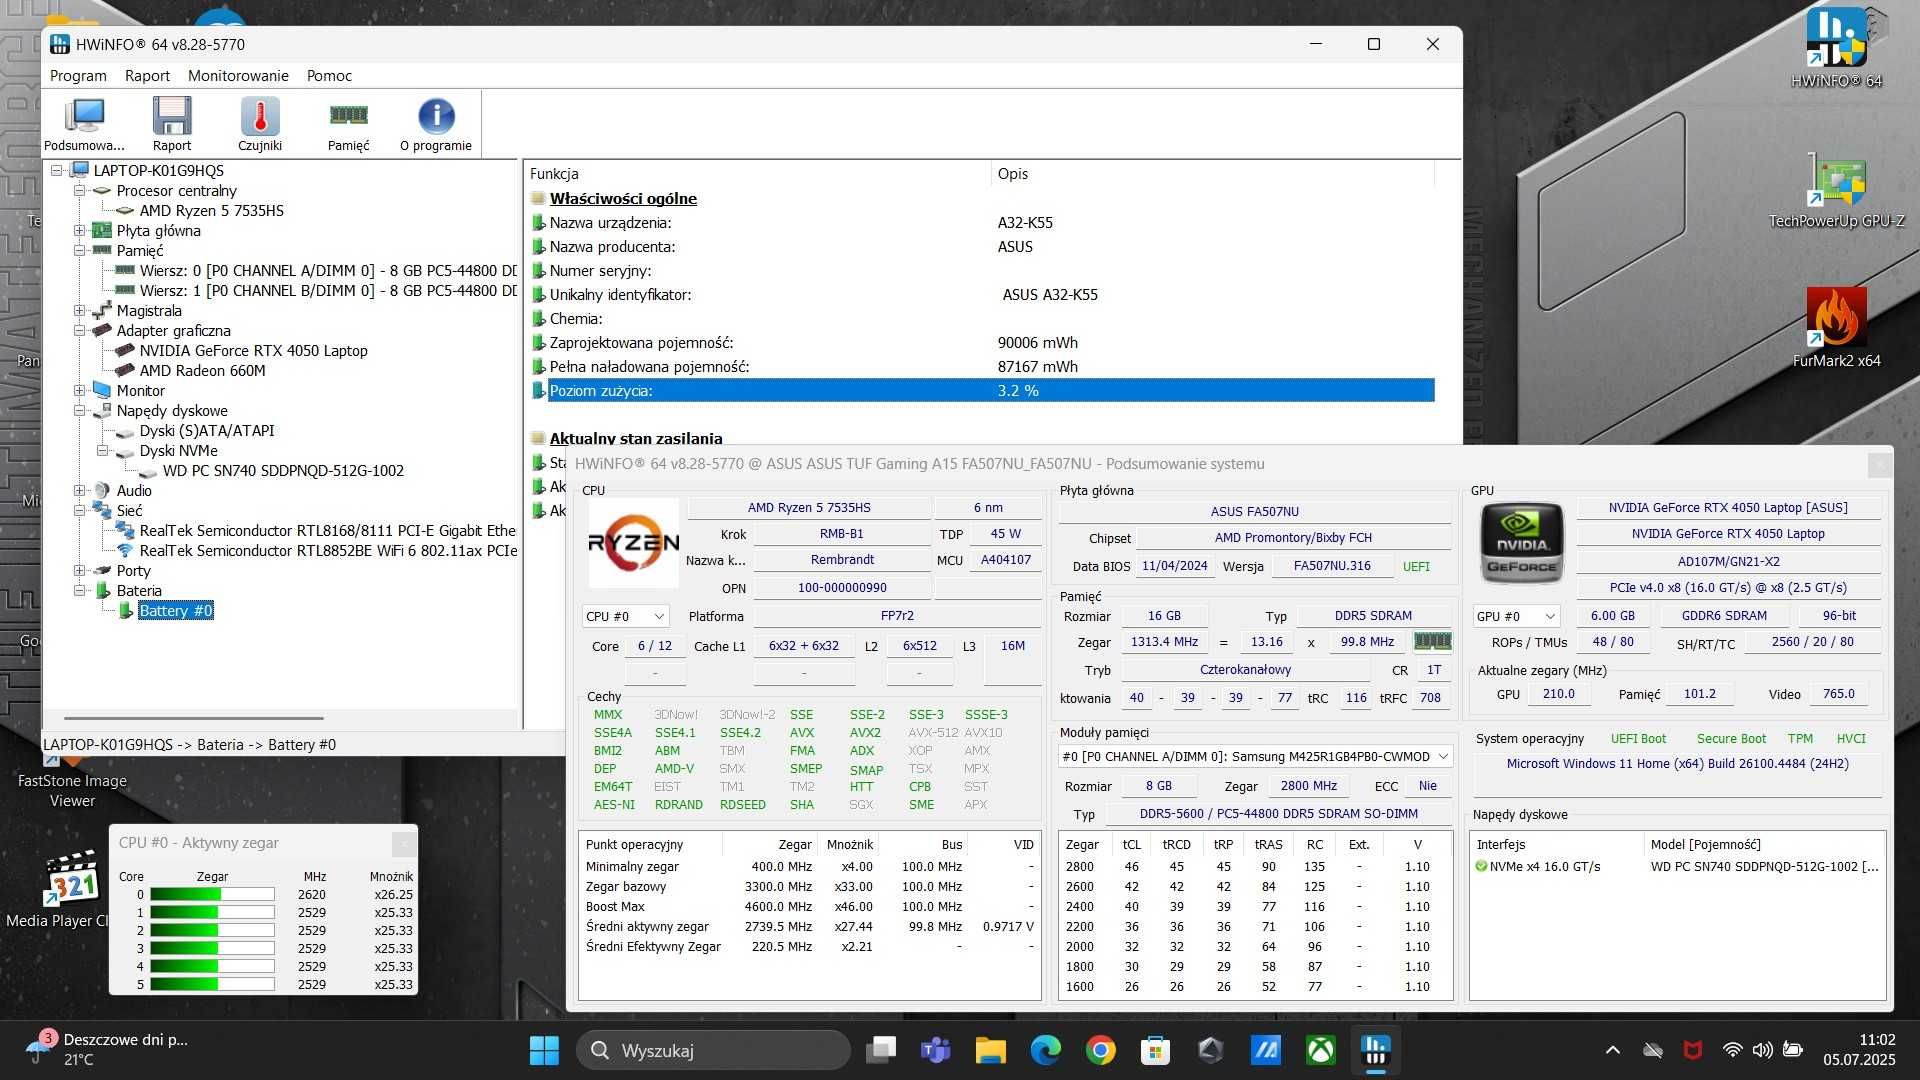Collapse the Procesor centralny tree node
This screenshot has height=1080, width=1920.
pyautogui.click(x=79, y=191)
